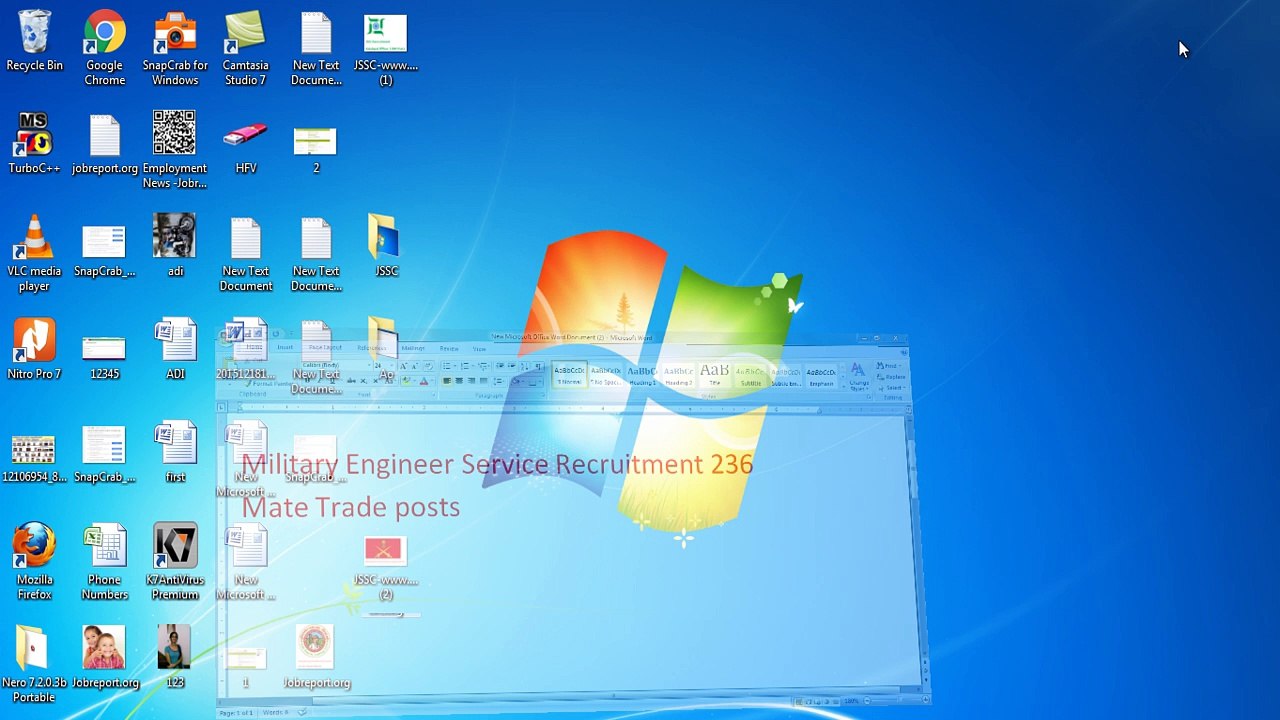Select the 201512181... Word document icon

(245, 350)
